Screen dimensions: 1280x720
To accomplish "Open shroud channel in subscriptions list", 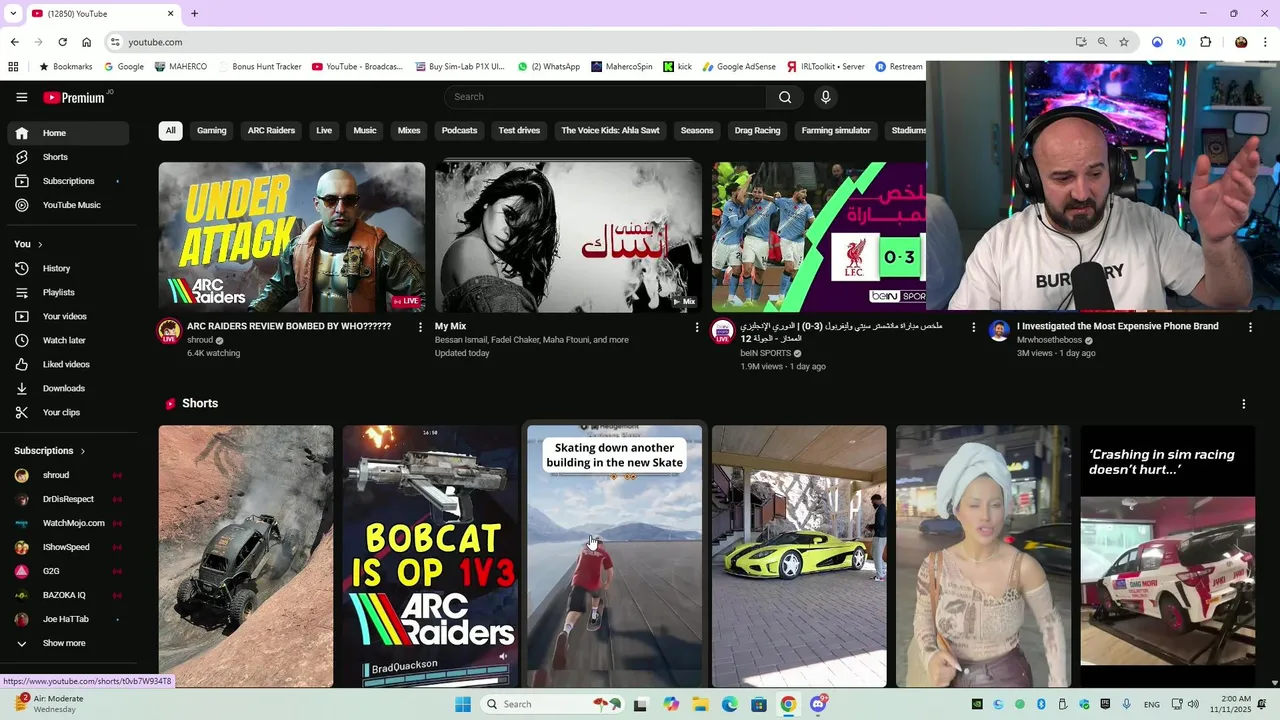I will tap(68, 475).
